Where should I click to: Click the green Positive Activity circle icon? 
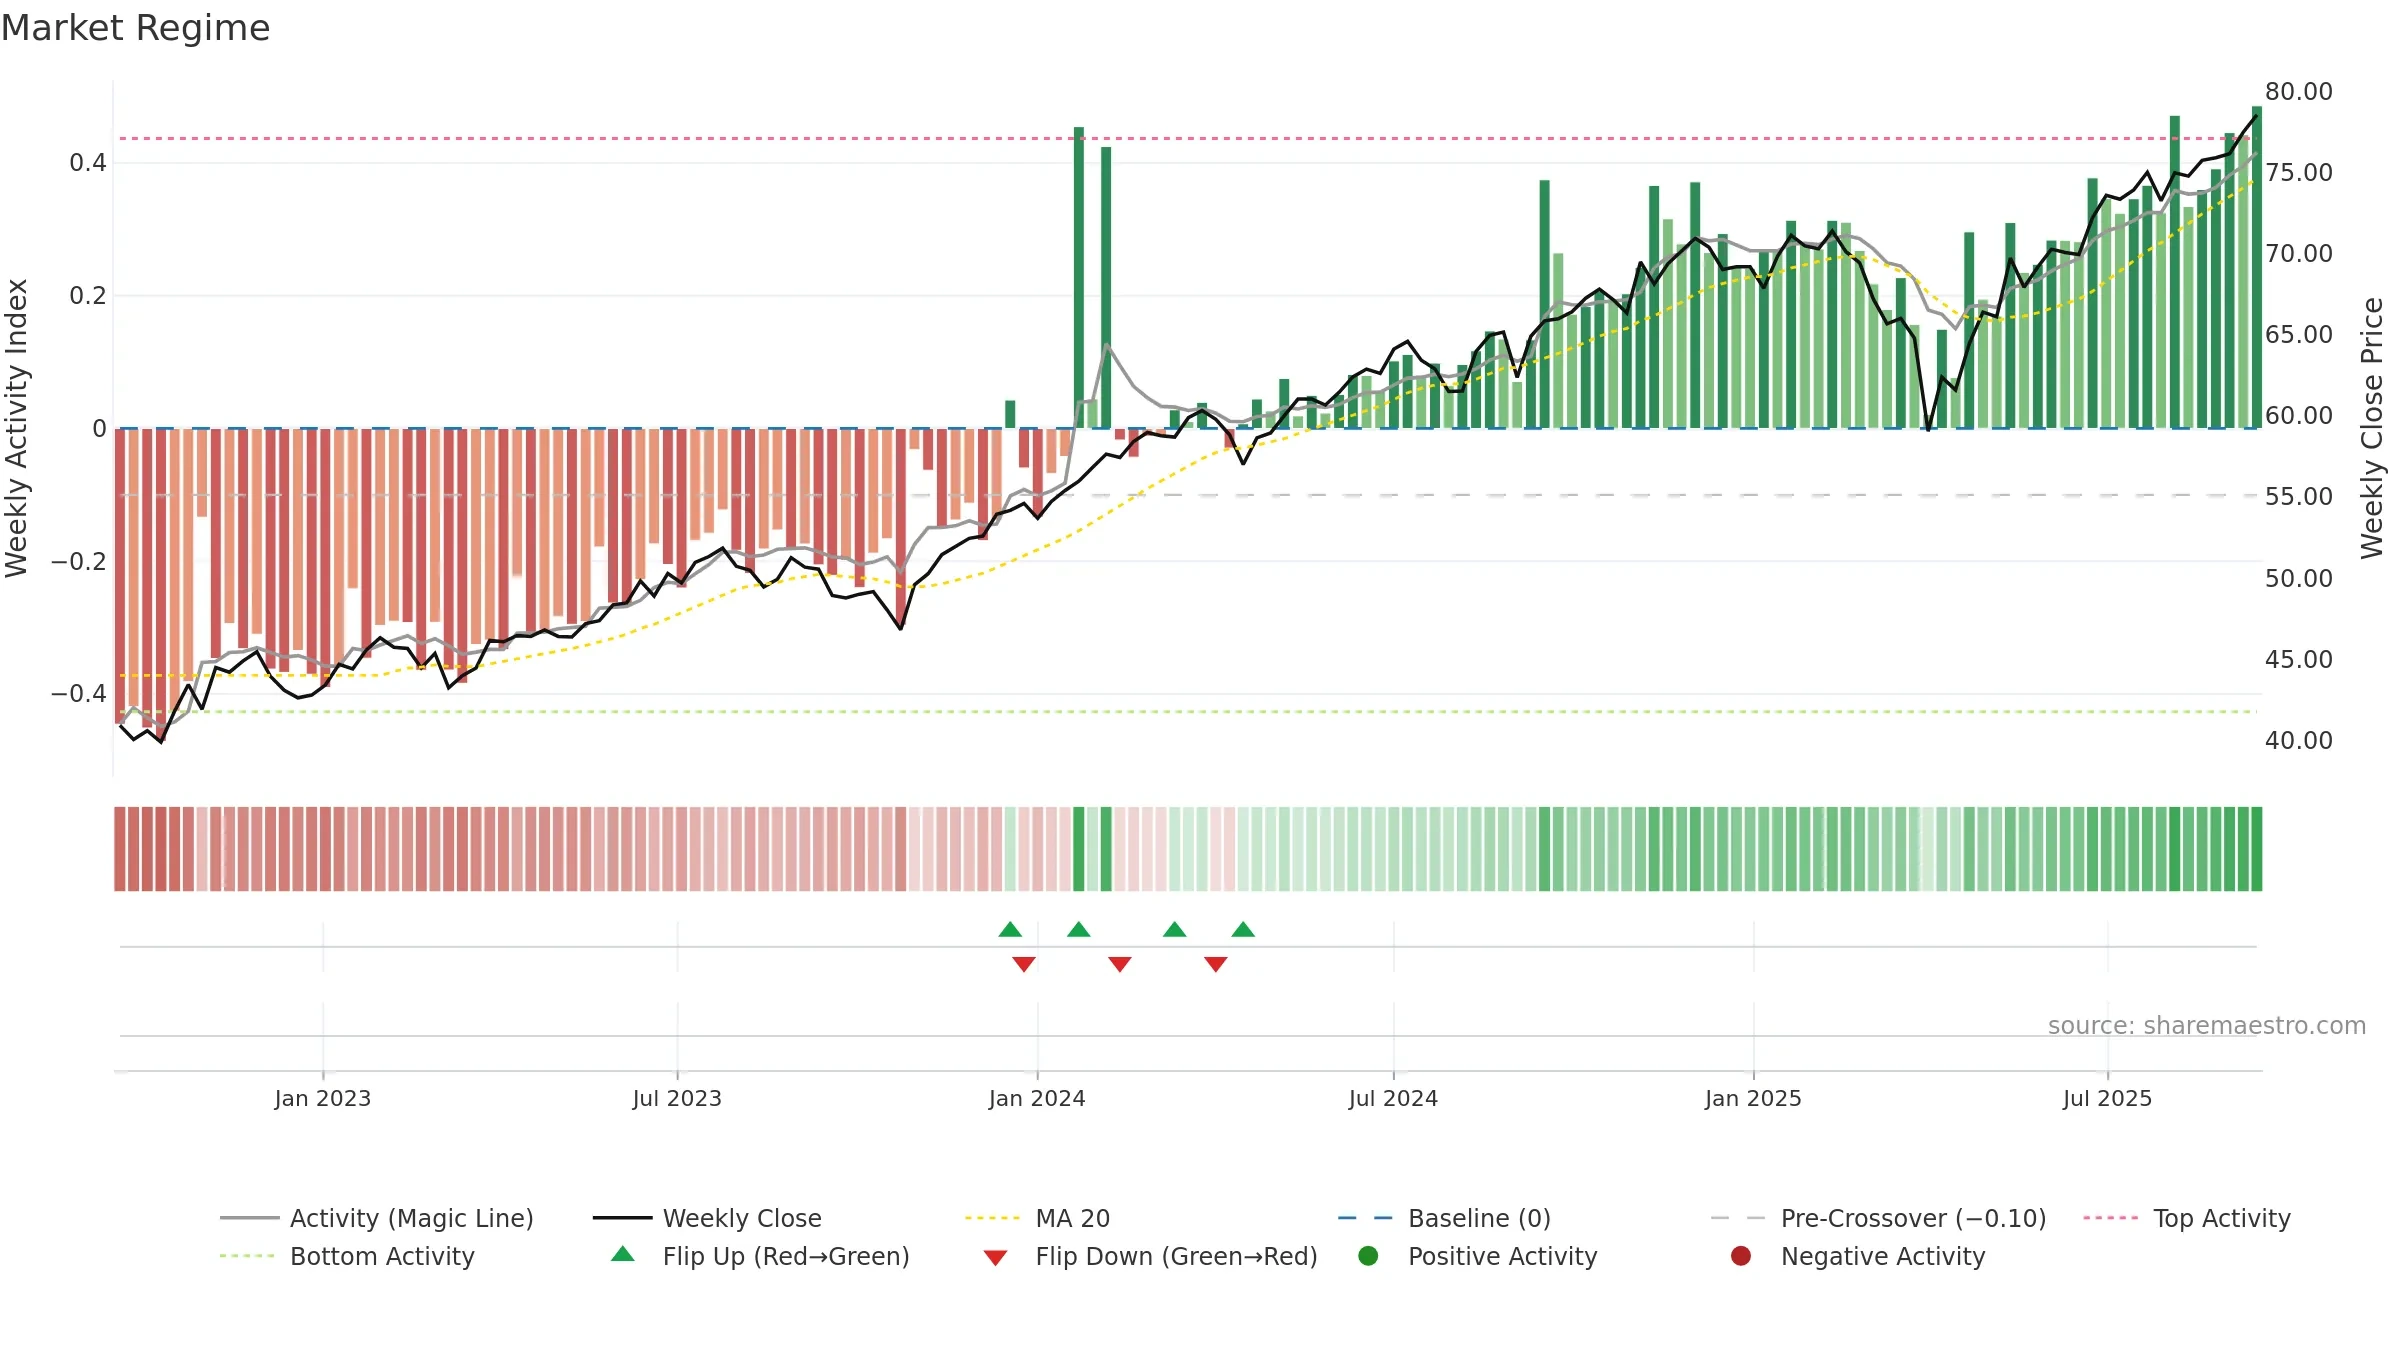tap(1368, 1256)
